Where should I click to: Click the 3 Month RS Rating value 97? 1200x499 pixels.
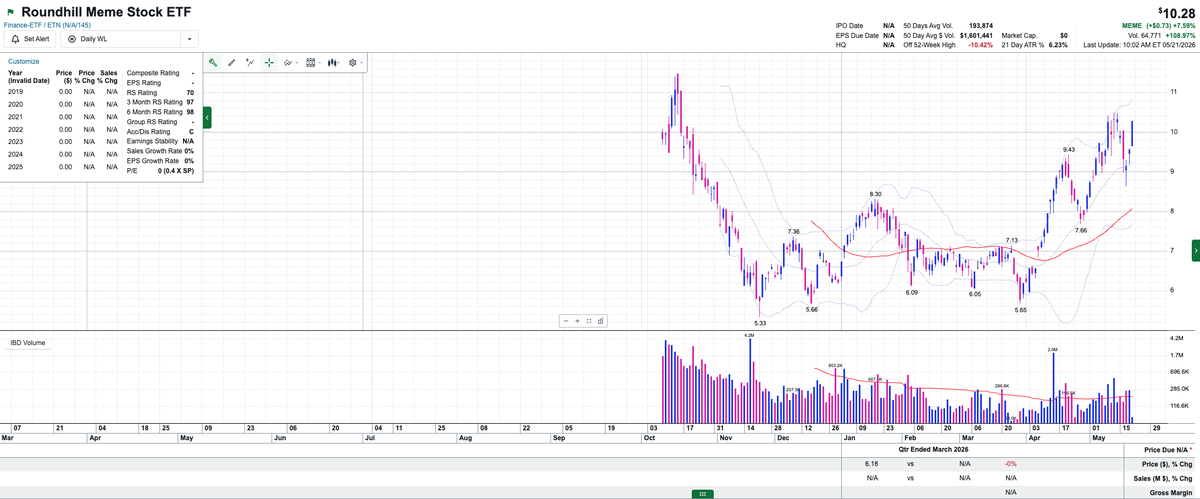click(190, 102)
